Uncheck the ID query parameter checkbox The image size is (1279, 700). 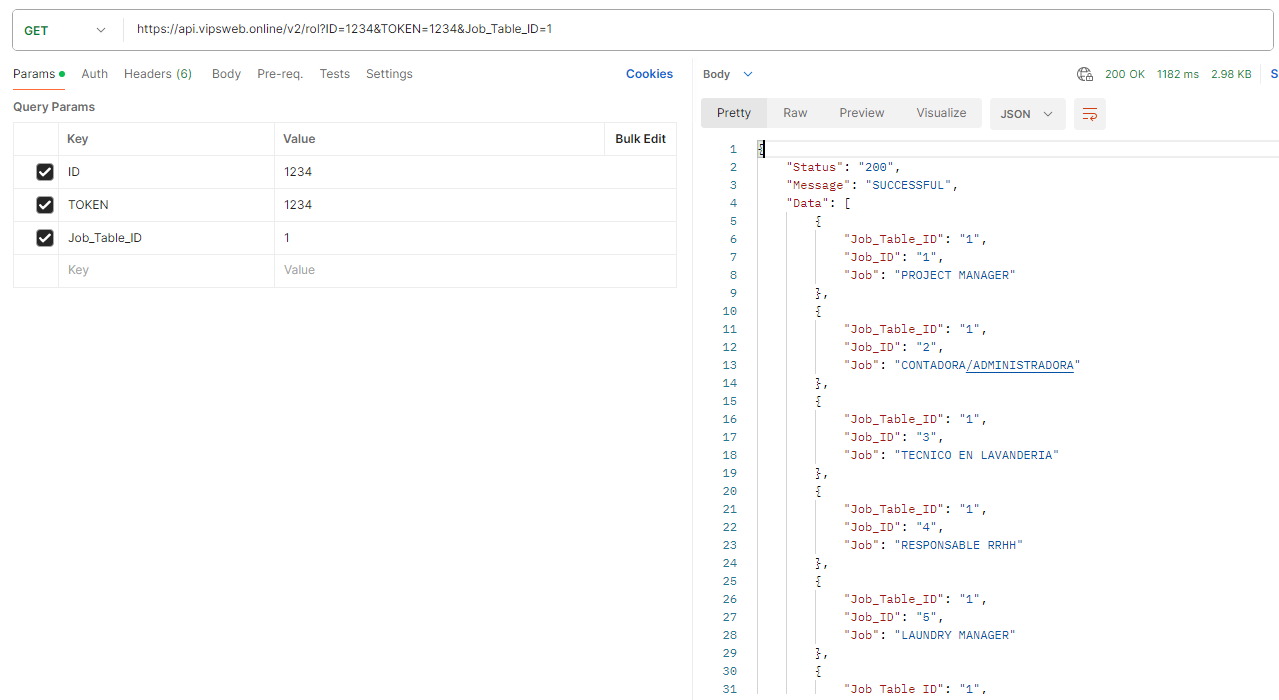[44, 172]
